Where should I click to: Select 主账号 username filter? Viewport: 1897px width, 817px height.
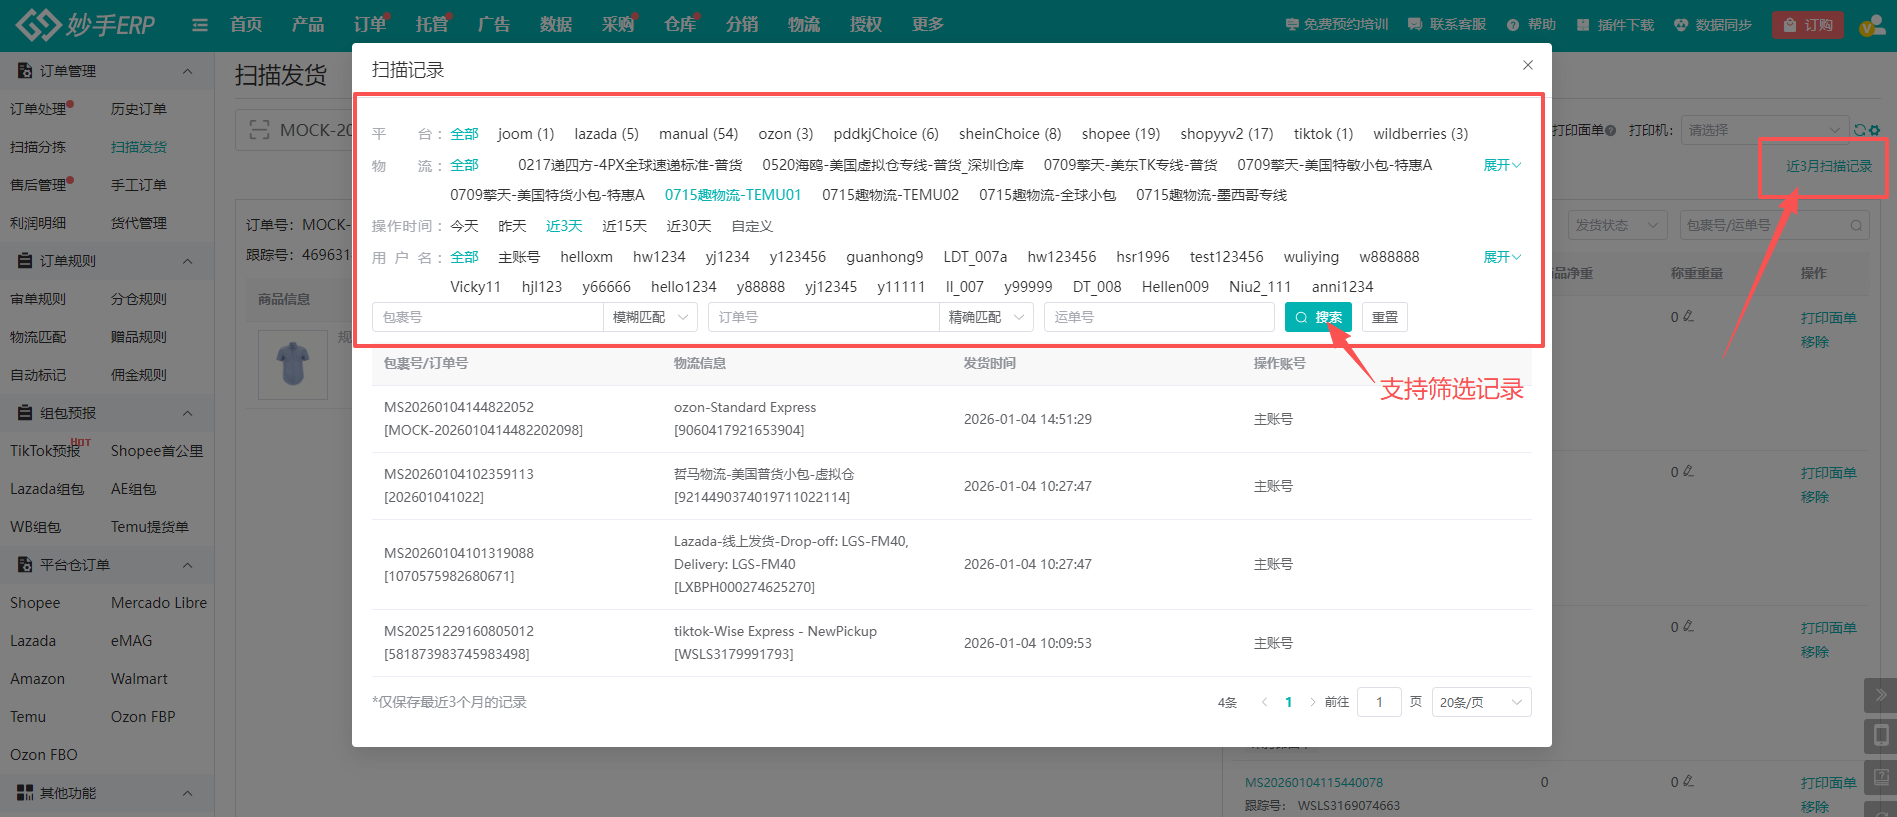[x=519, y=257]
